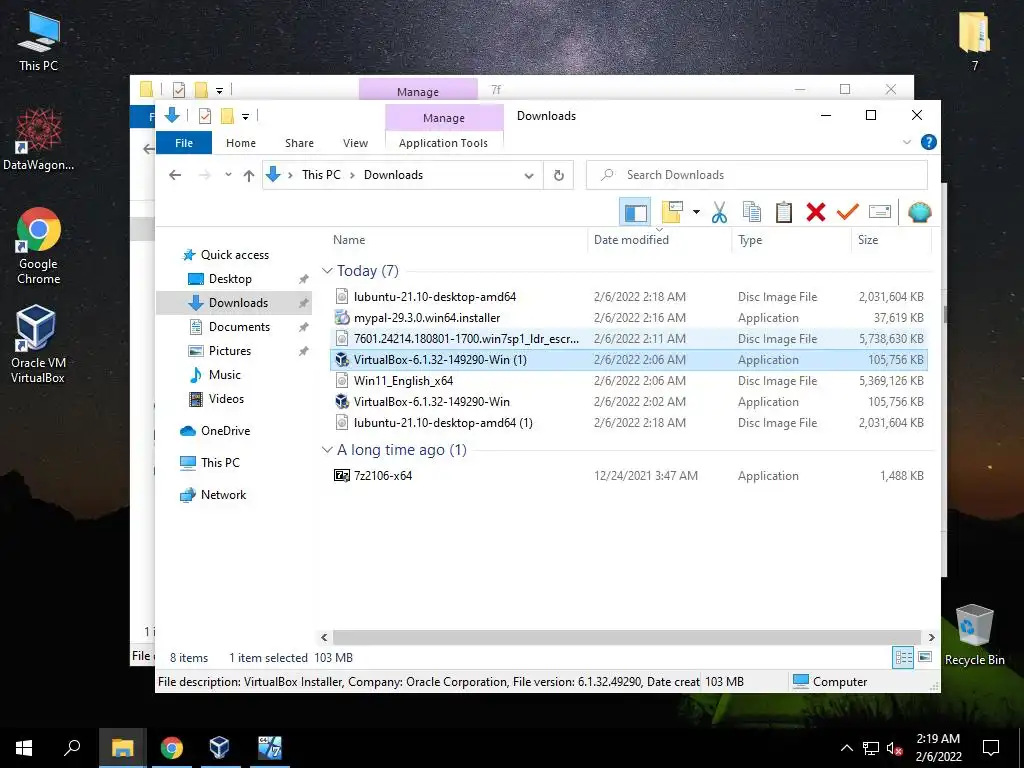Select folder named 7 on desktop

click(x=974, y=40)
